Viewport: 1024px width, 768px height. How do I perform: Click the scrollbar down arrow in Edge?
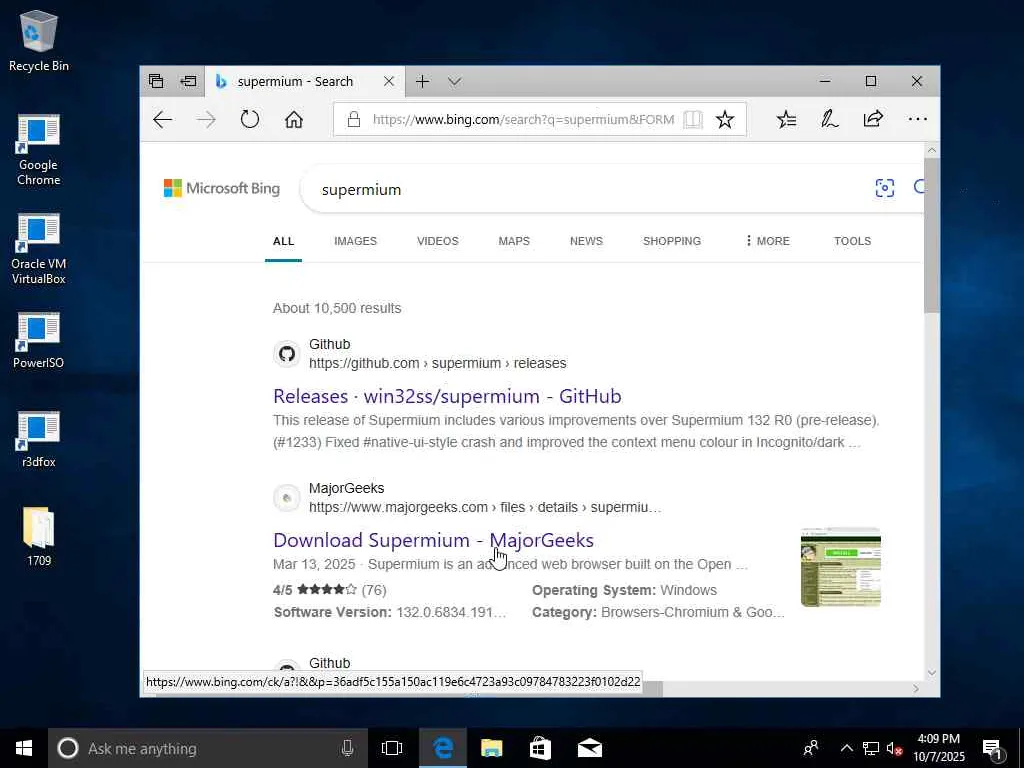tap(932, 673)
